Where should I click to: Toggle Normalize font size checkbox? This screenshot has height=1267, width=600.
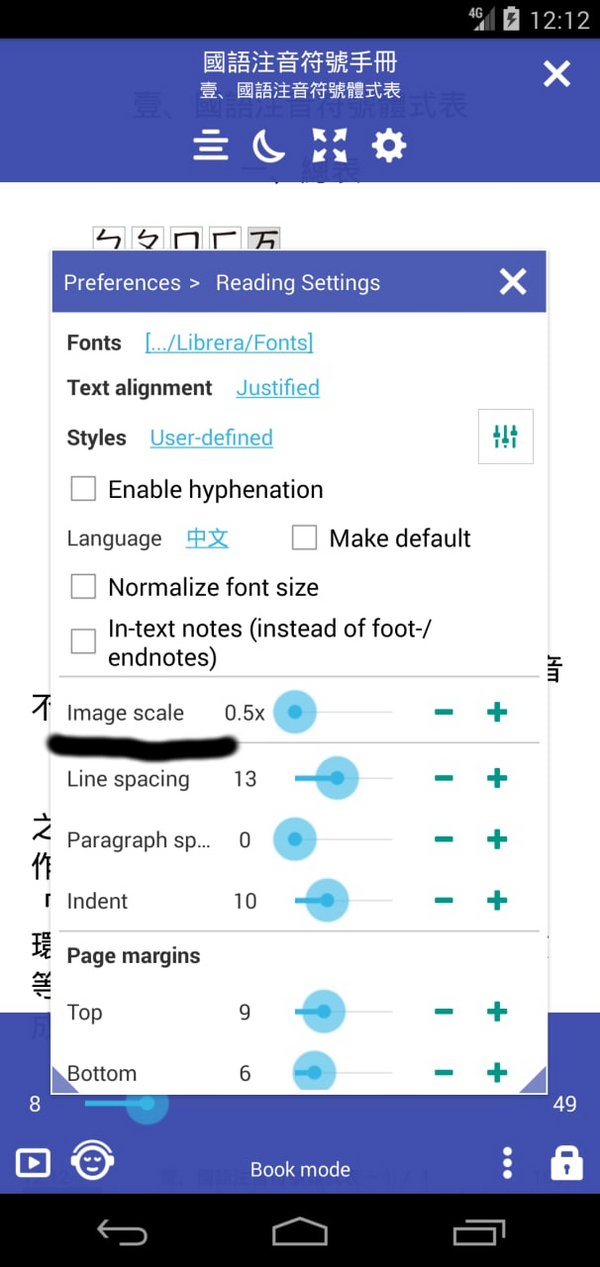(84, 587)
